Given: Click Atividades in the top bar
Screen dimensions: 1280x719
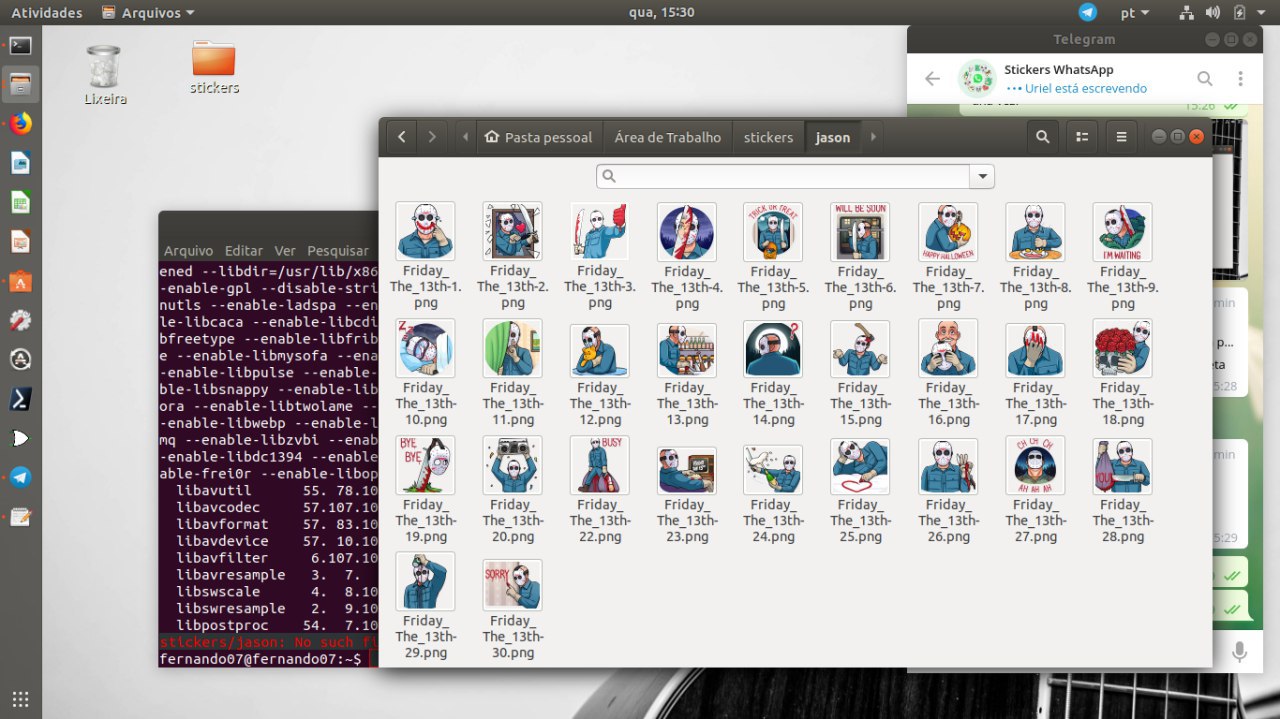Looking at the screenshot, I should tap(46, 13).
